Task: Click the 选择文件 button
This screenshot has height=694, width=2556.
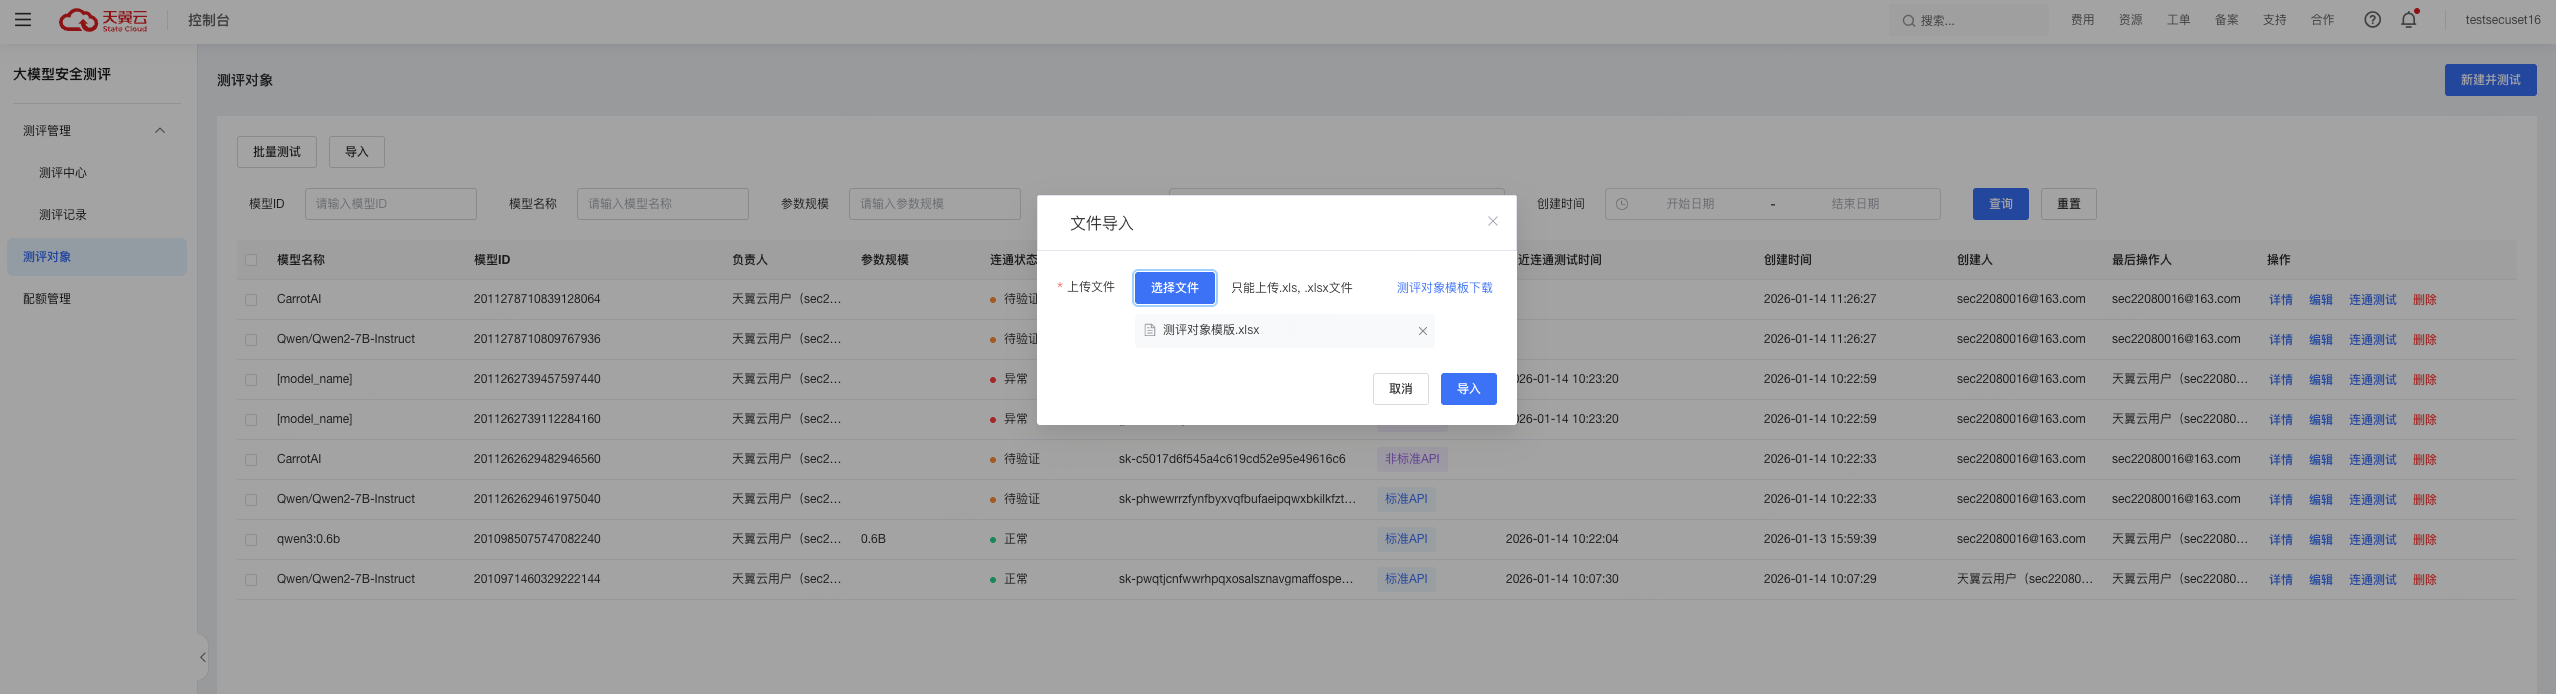Action: (x=1174, y=288)
